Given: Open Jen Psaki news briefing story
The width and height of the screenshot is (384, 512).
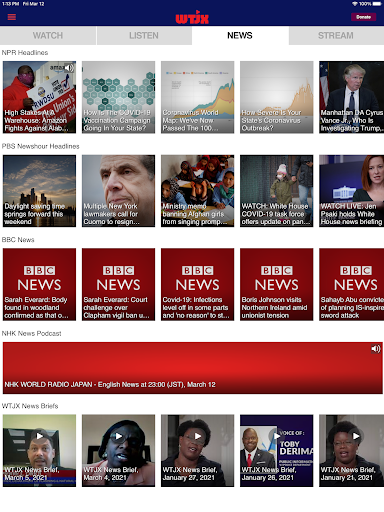Looking at the screenshot, I should point(351,191).
